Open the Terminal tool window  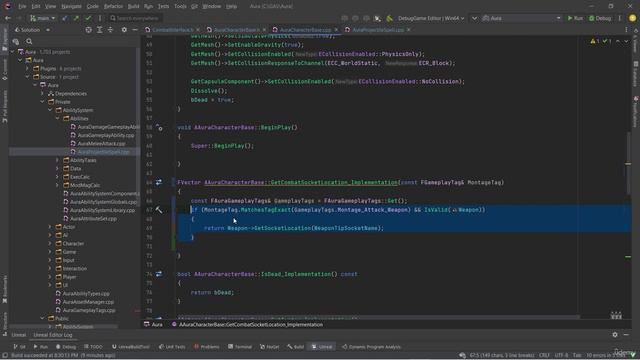coord(240,347)
